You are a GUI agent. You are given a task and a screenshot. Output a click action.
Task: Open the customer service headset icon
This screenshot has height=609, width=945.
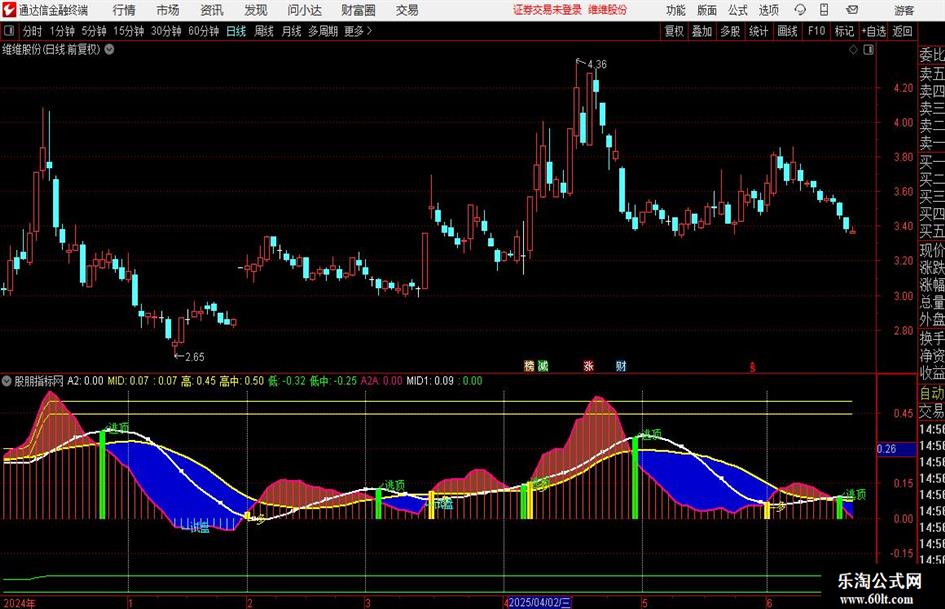pyautogui.click(x=800, y=10)
